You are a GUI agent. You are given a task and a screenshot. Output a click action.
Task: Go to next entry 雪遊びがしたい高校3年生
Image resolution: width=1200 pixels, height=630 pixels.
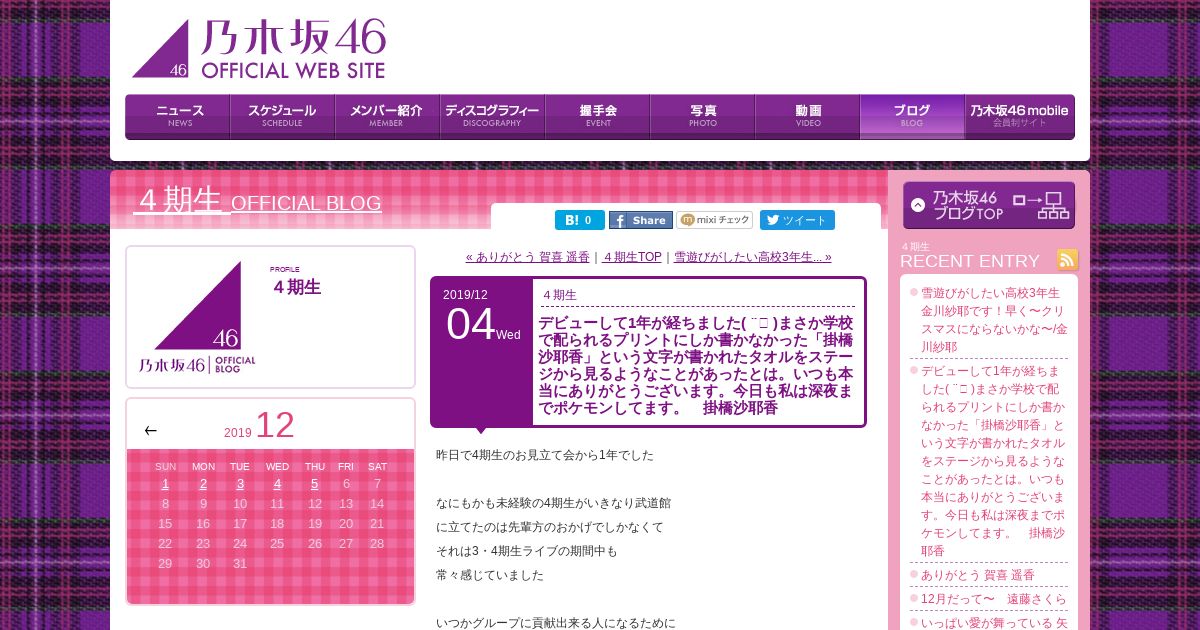tap(753, 257)
